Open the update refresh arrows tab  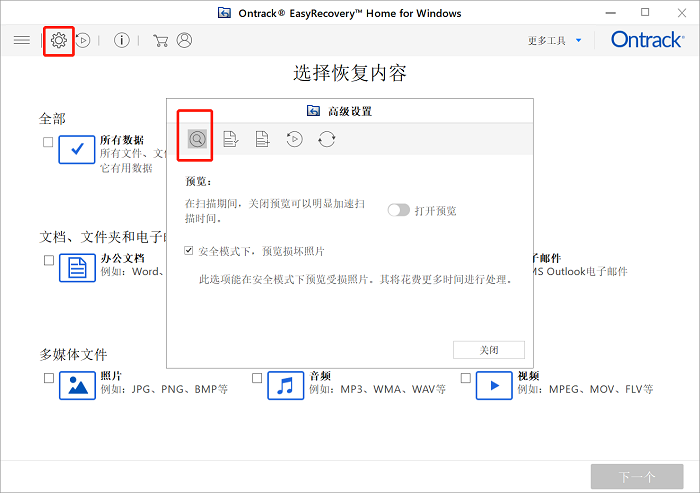pos(326,139)
